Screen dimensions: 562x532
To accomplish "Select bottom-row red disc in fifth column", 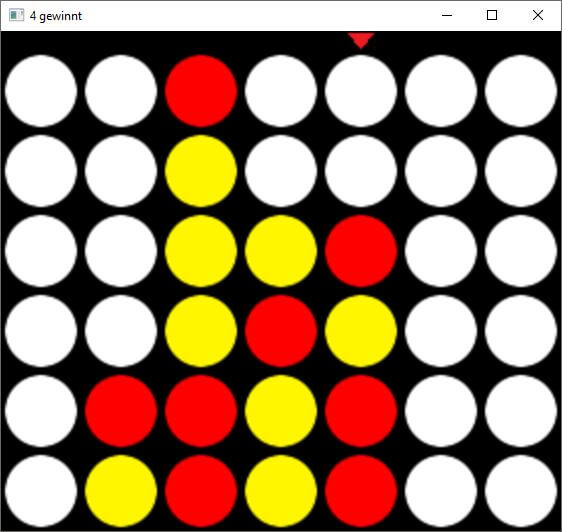I will (361, 490).
